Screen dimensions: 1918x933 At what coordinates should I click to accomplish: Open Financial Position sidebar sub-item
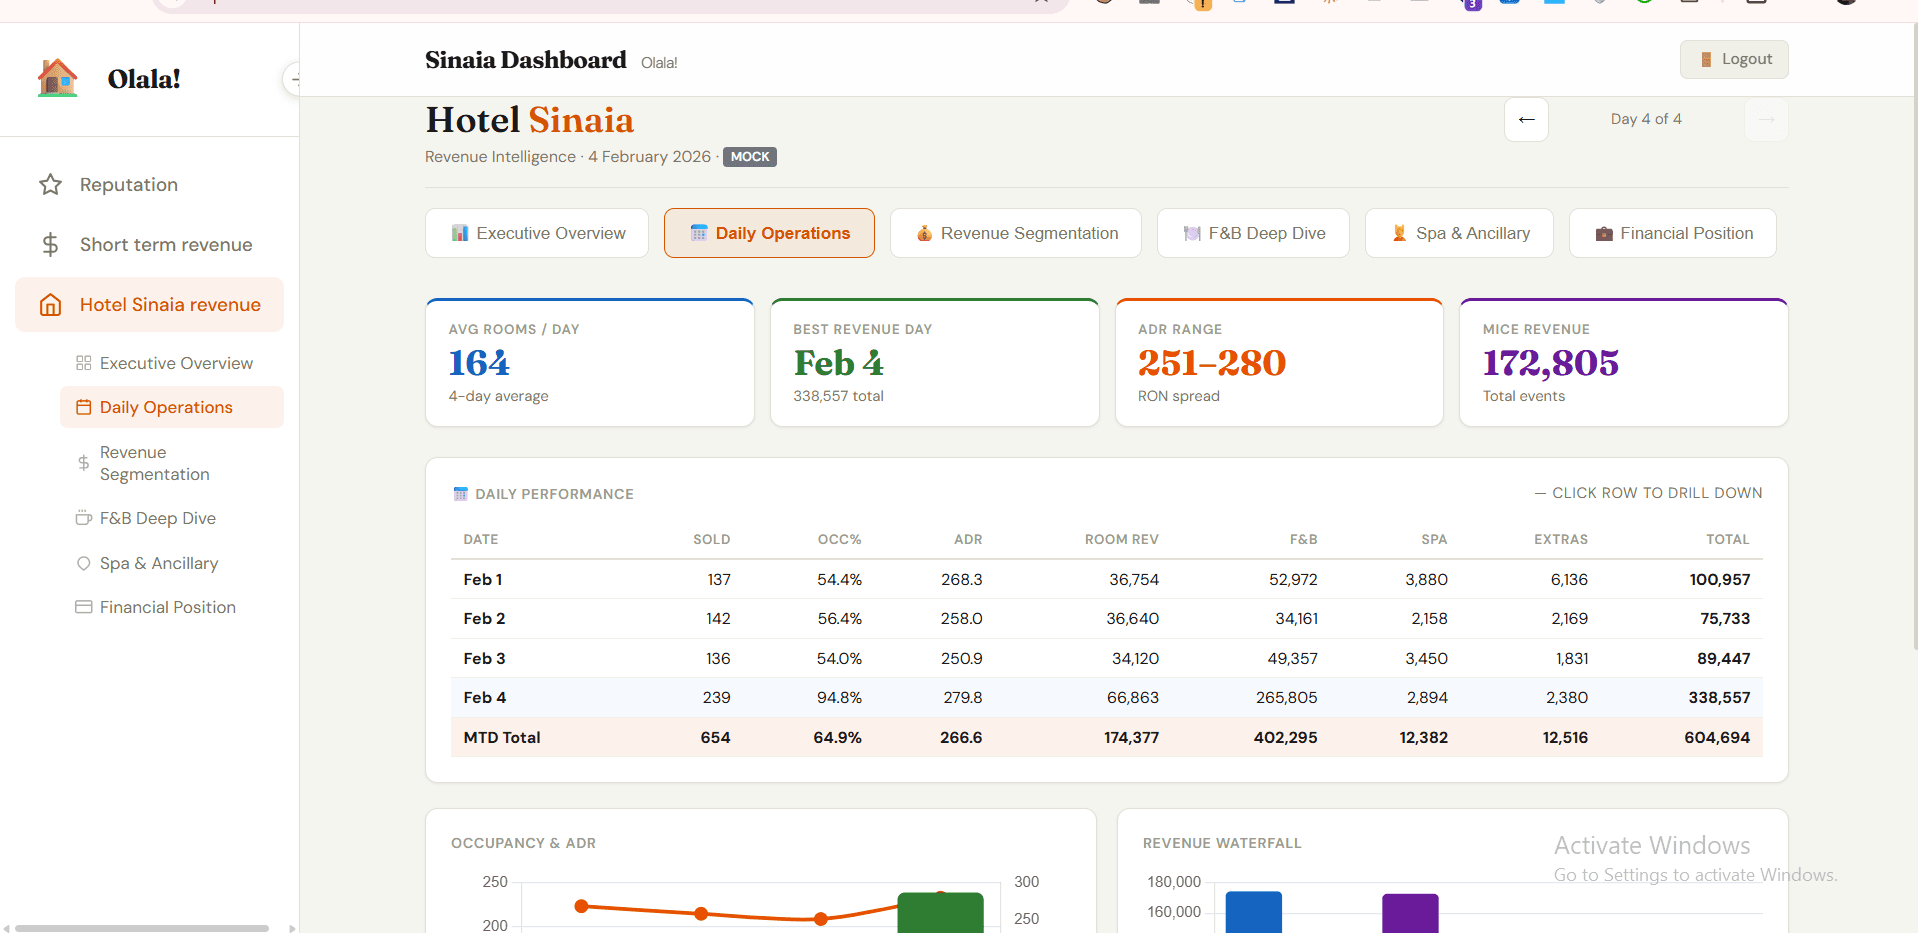(x=172, y=607)
